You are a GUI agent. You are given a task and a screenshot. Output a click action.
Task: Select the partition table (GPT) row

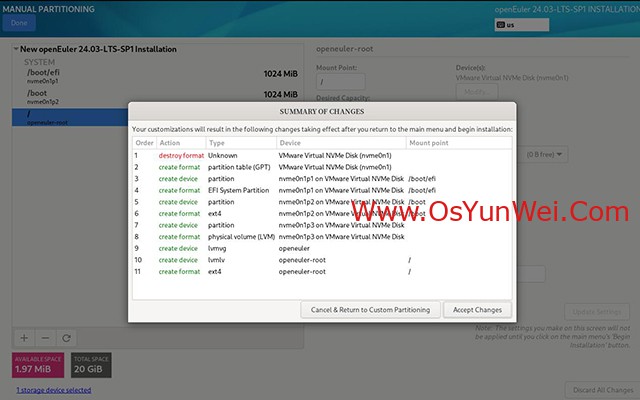pos(322,167)
